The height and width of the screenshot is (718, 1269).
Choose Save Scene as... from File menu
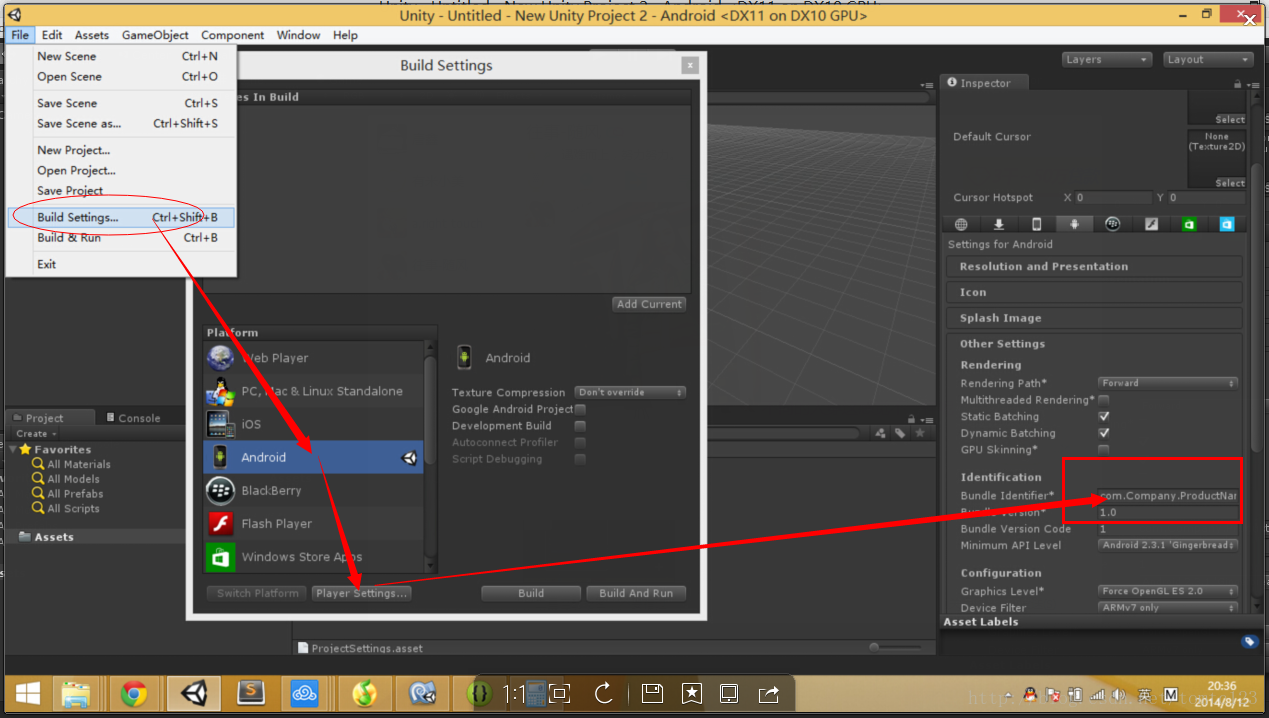[x=121, y=124]
